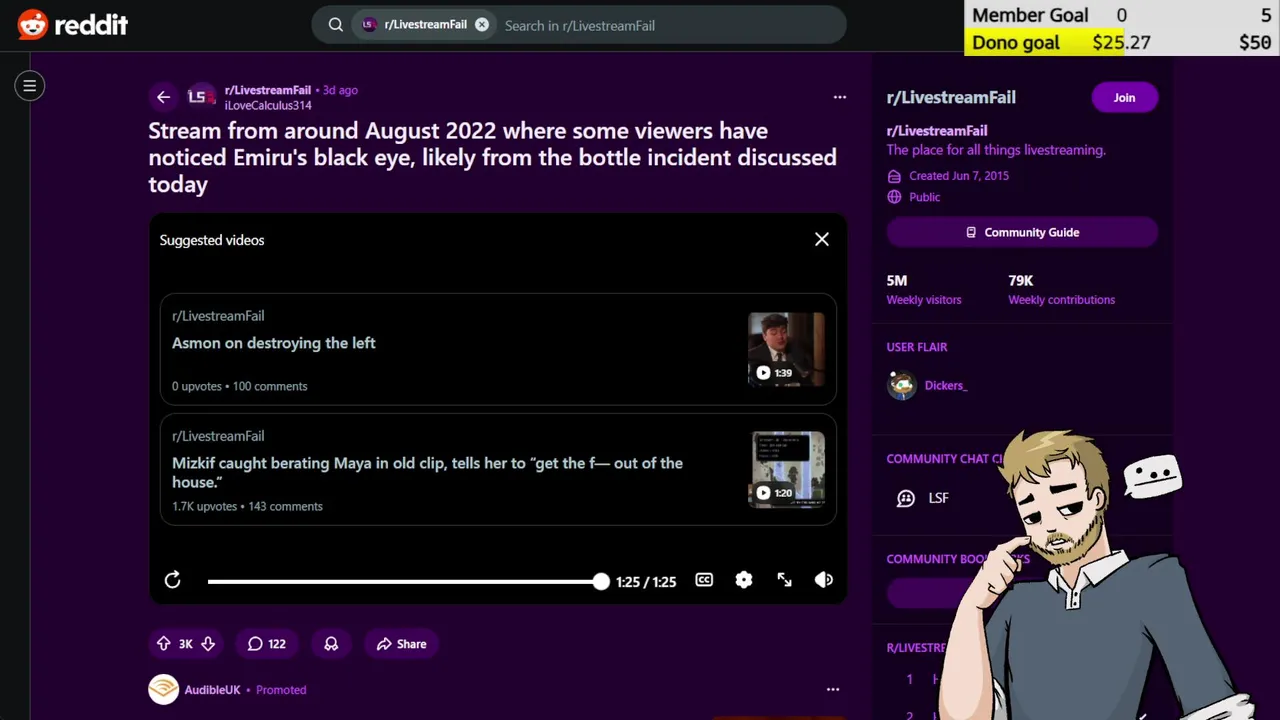Image resolution: width=1280 pixels, height=720 pixels.
Task: Join the r/LivestreamFail community
Action: (x=1125, y=97)
